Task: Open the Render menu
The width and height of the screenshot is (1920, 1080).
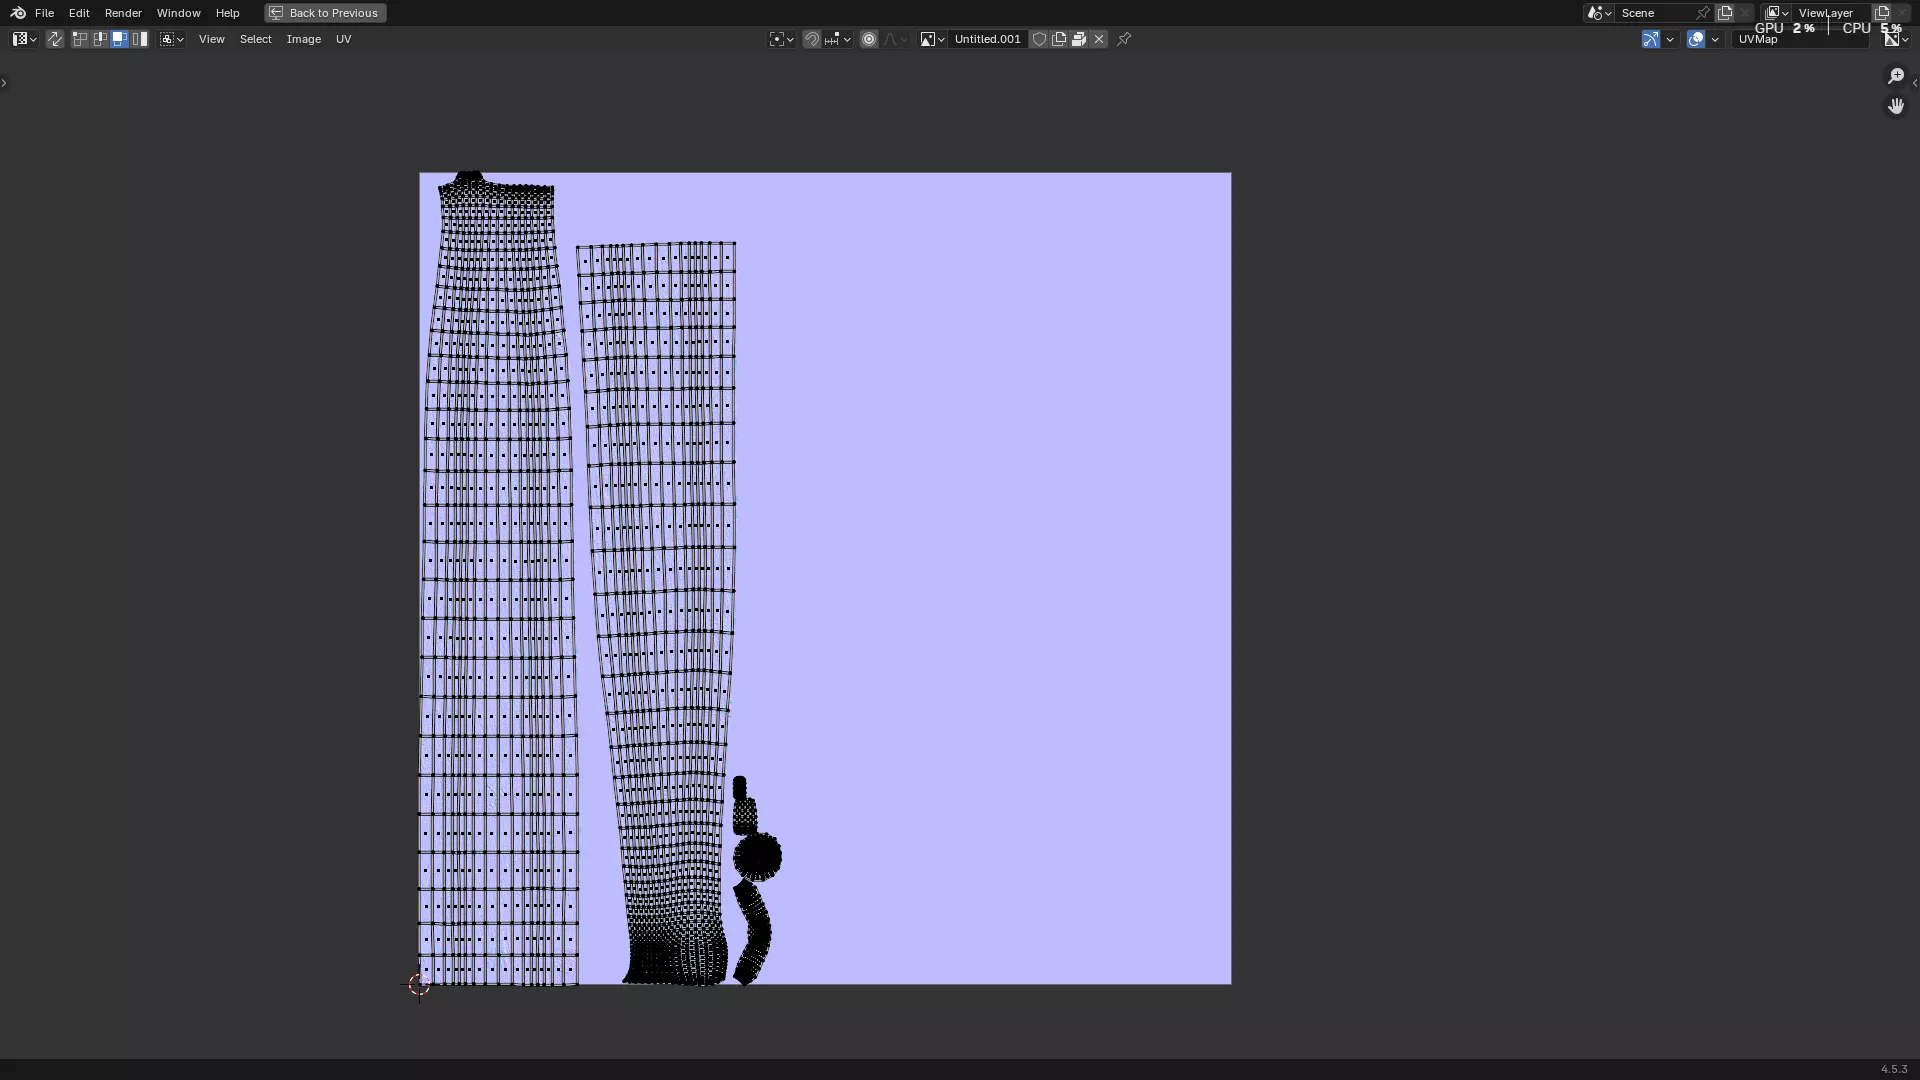Action: (x=123, y=13)
